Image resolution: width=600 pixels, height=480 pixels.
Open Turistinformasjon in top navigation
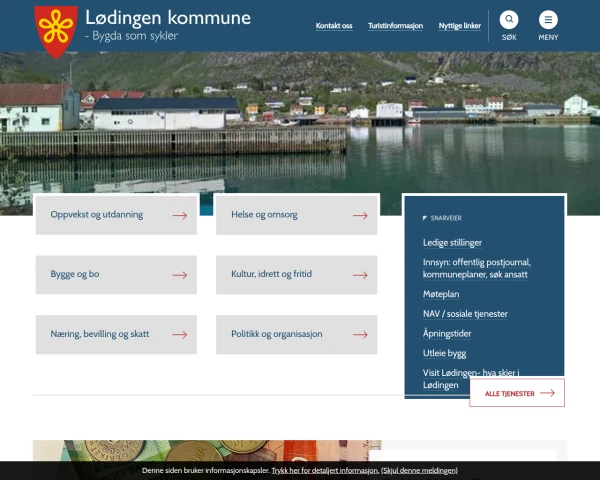(x=395, y=26)
